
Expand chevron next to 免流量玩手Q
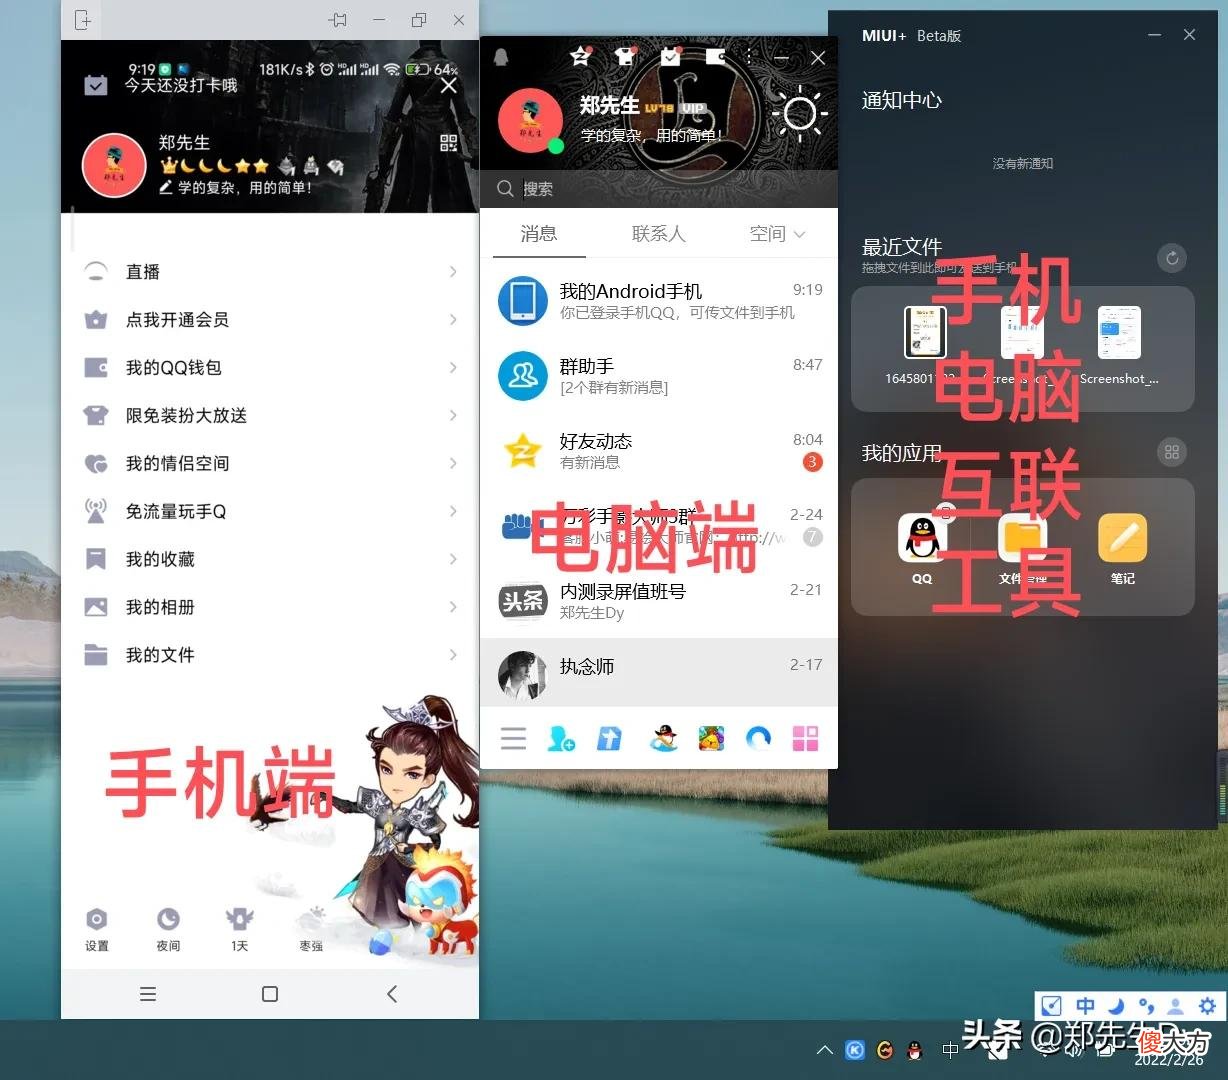coord(453,511)
